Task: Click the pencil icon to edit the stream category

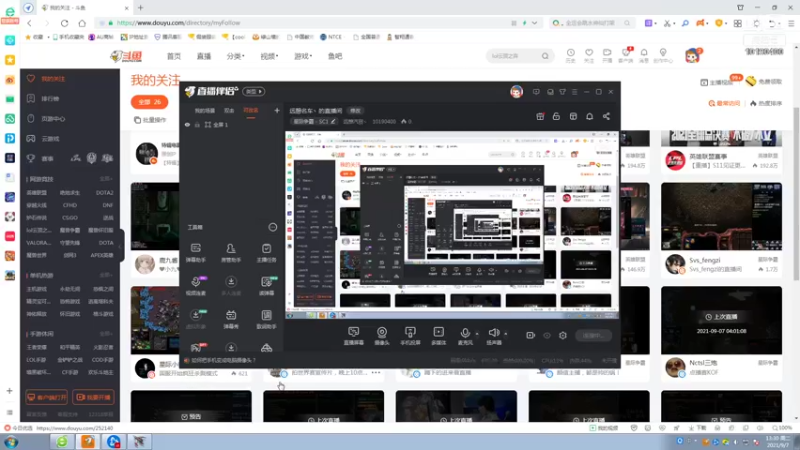Action: click(x=333, y=121)
